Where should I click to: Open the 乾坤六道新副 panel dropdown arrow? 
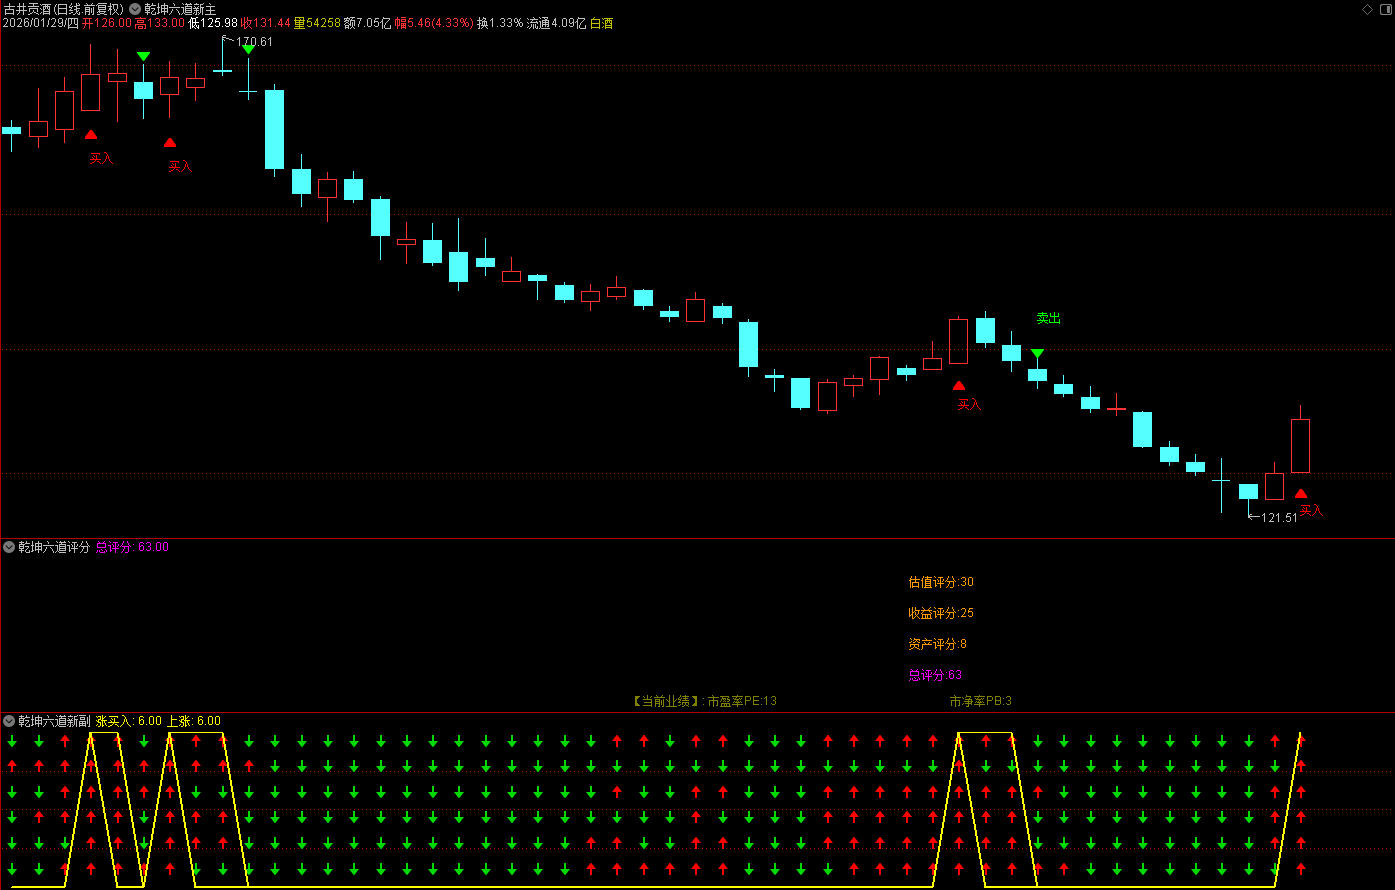point(9,721)
